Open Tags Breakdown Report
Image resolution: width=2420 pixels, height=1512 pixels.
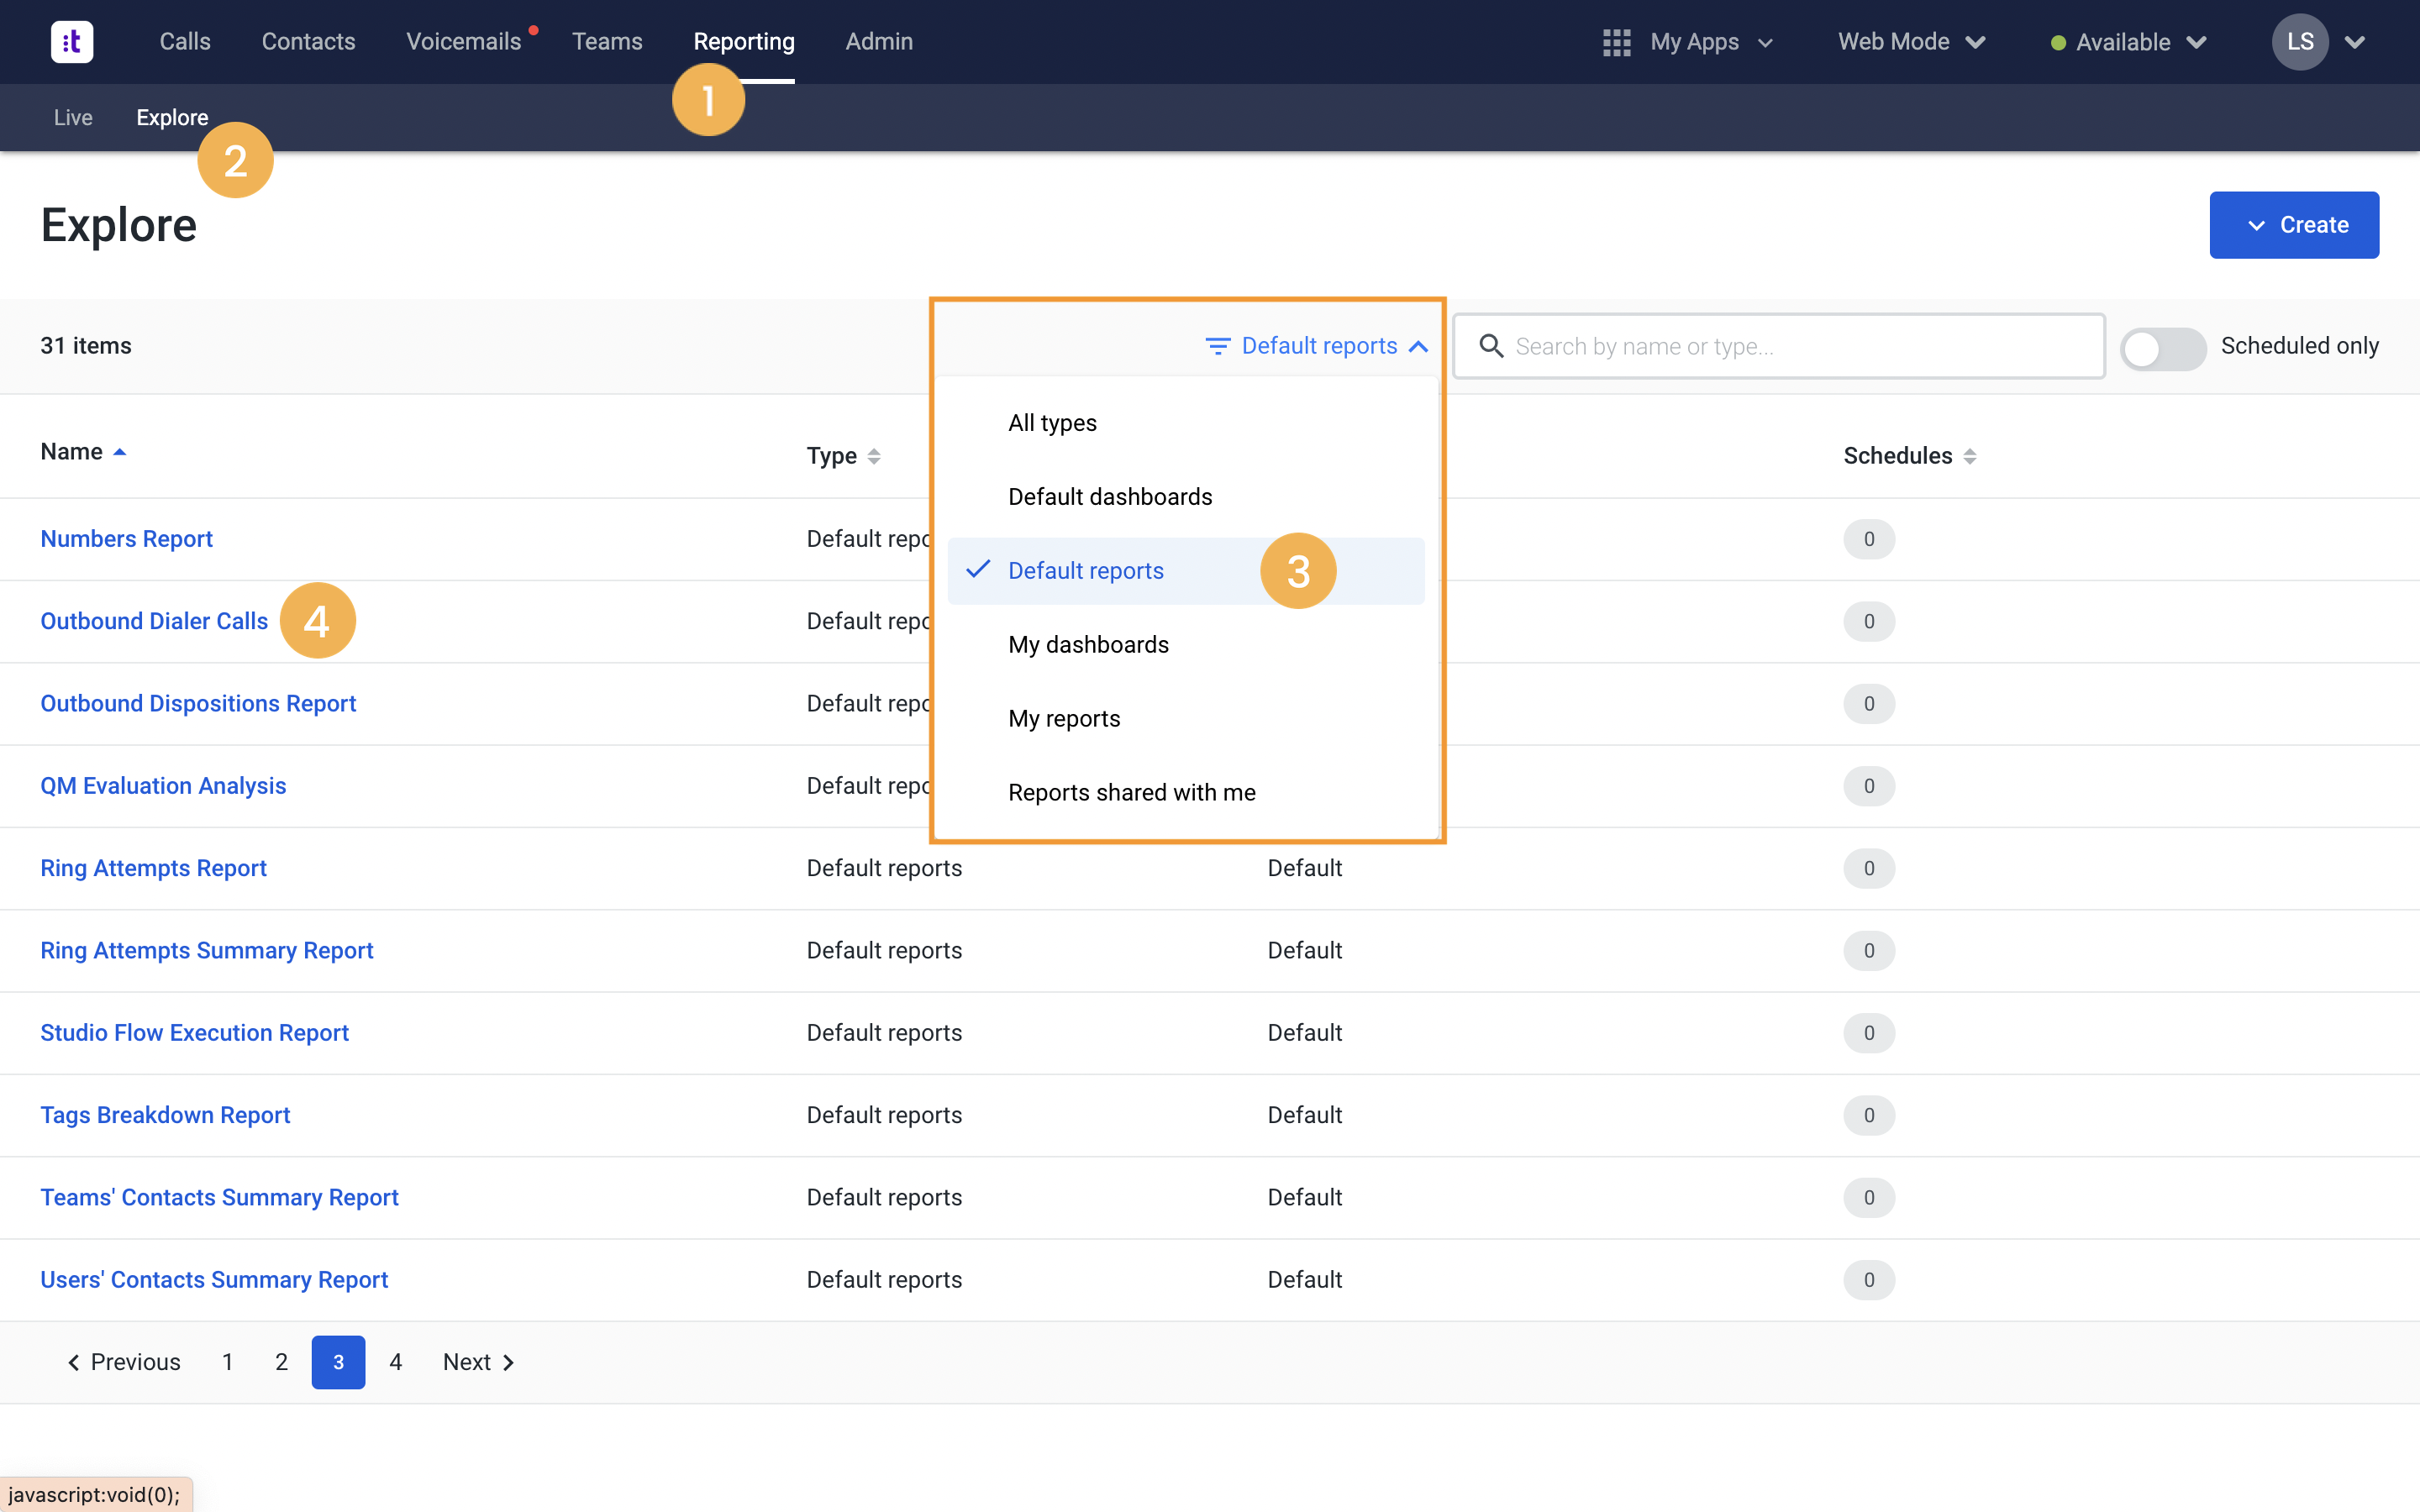(165, 1115)
